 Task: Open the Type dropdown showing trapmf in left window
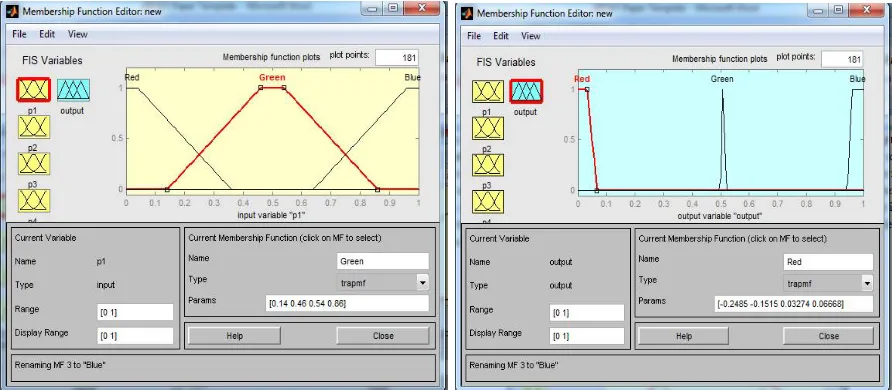(382, 282)
